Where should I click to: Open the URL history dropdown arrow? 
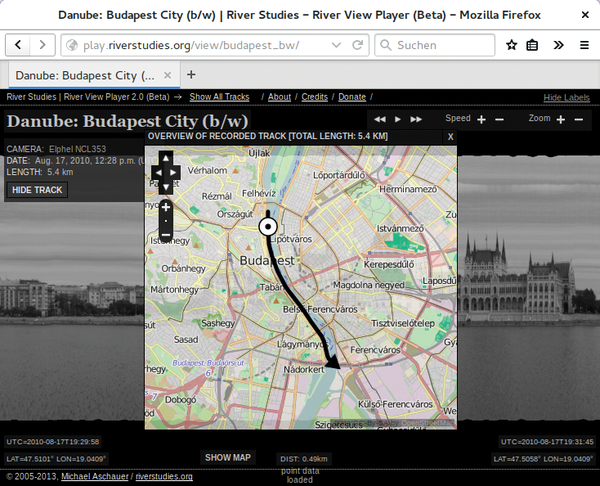click(336, 45)
